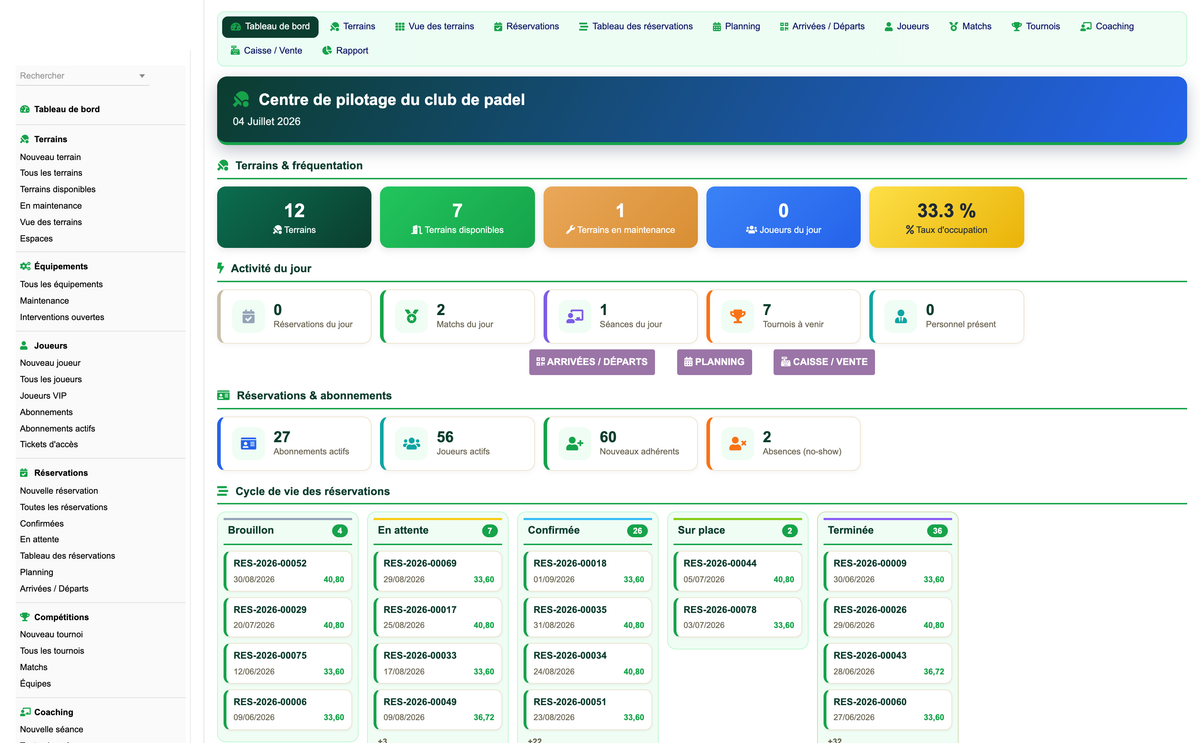Click the dashboard icon beside sidebar Tableau de bord
This screenshot has width=1200, height=743.
tap(25, 109)
